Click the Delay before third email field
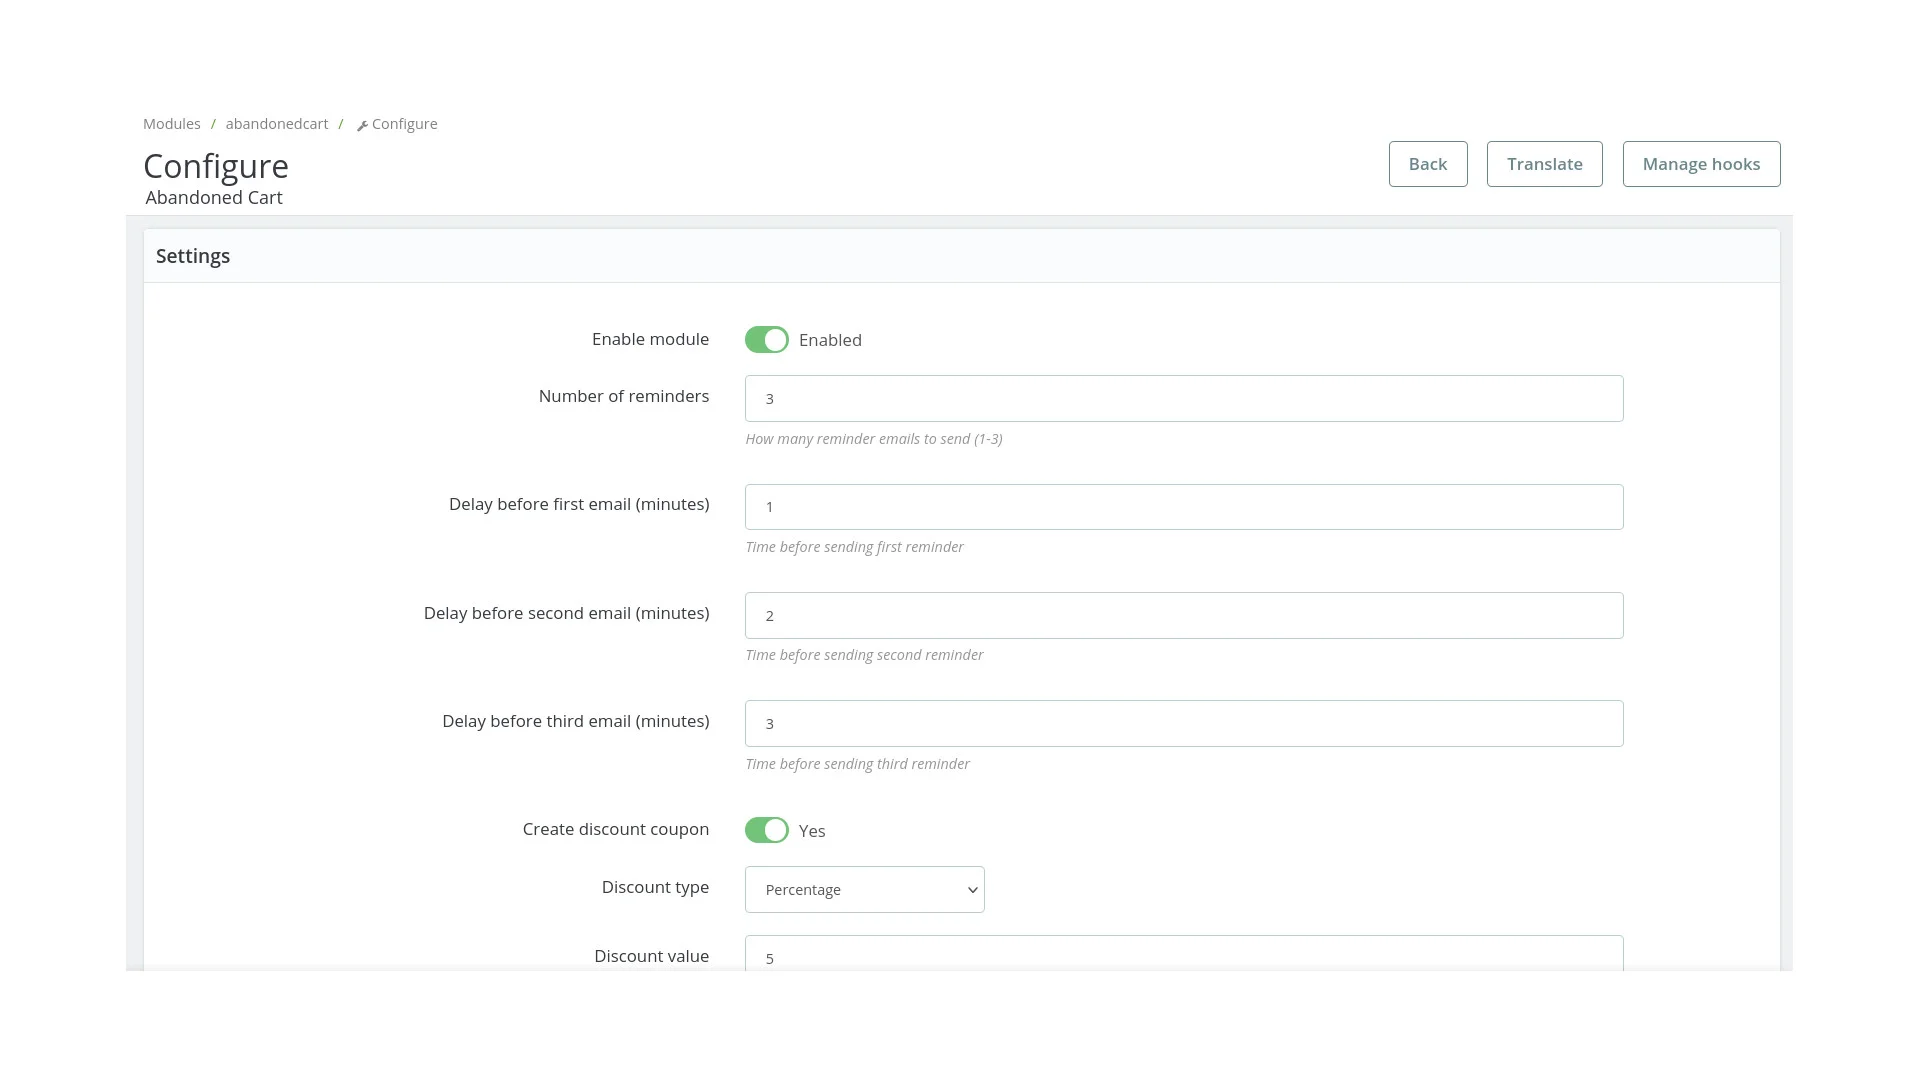Image resolution: width=1920 pixels, height=1080 pixels. (x=1183, y=723)
